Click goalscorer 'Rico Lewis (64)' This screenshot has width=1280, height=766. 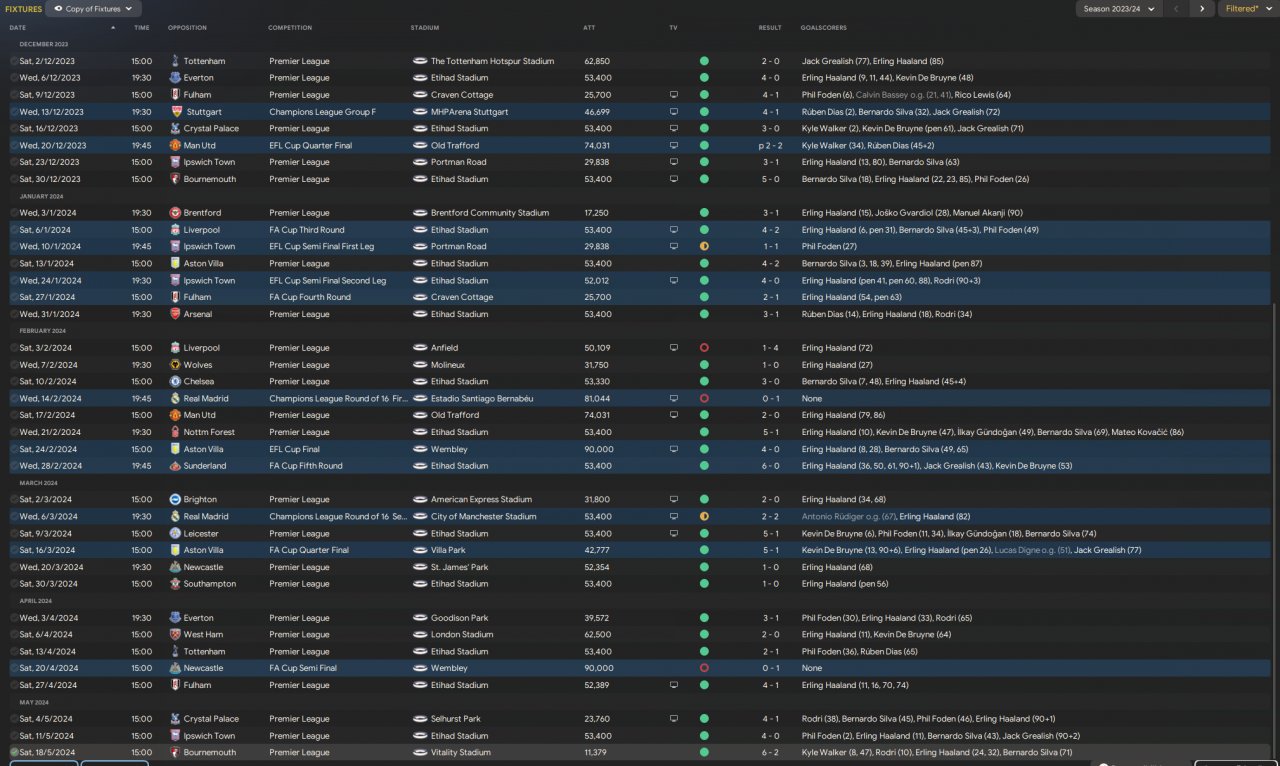pyautogui.click(x=981, y=95)
